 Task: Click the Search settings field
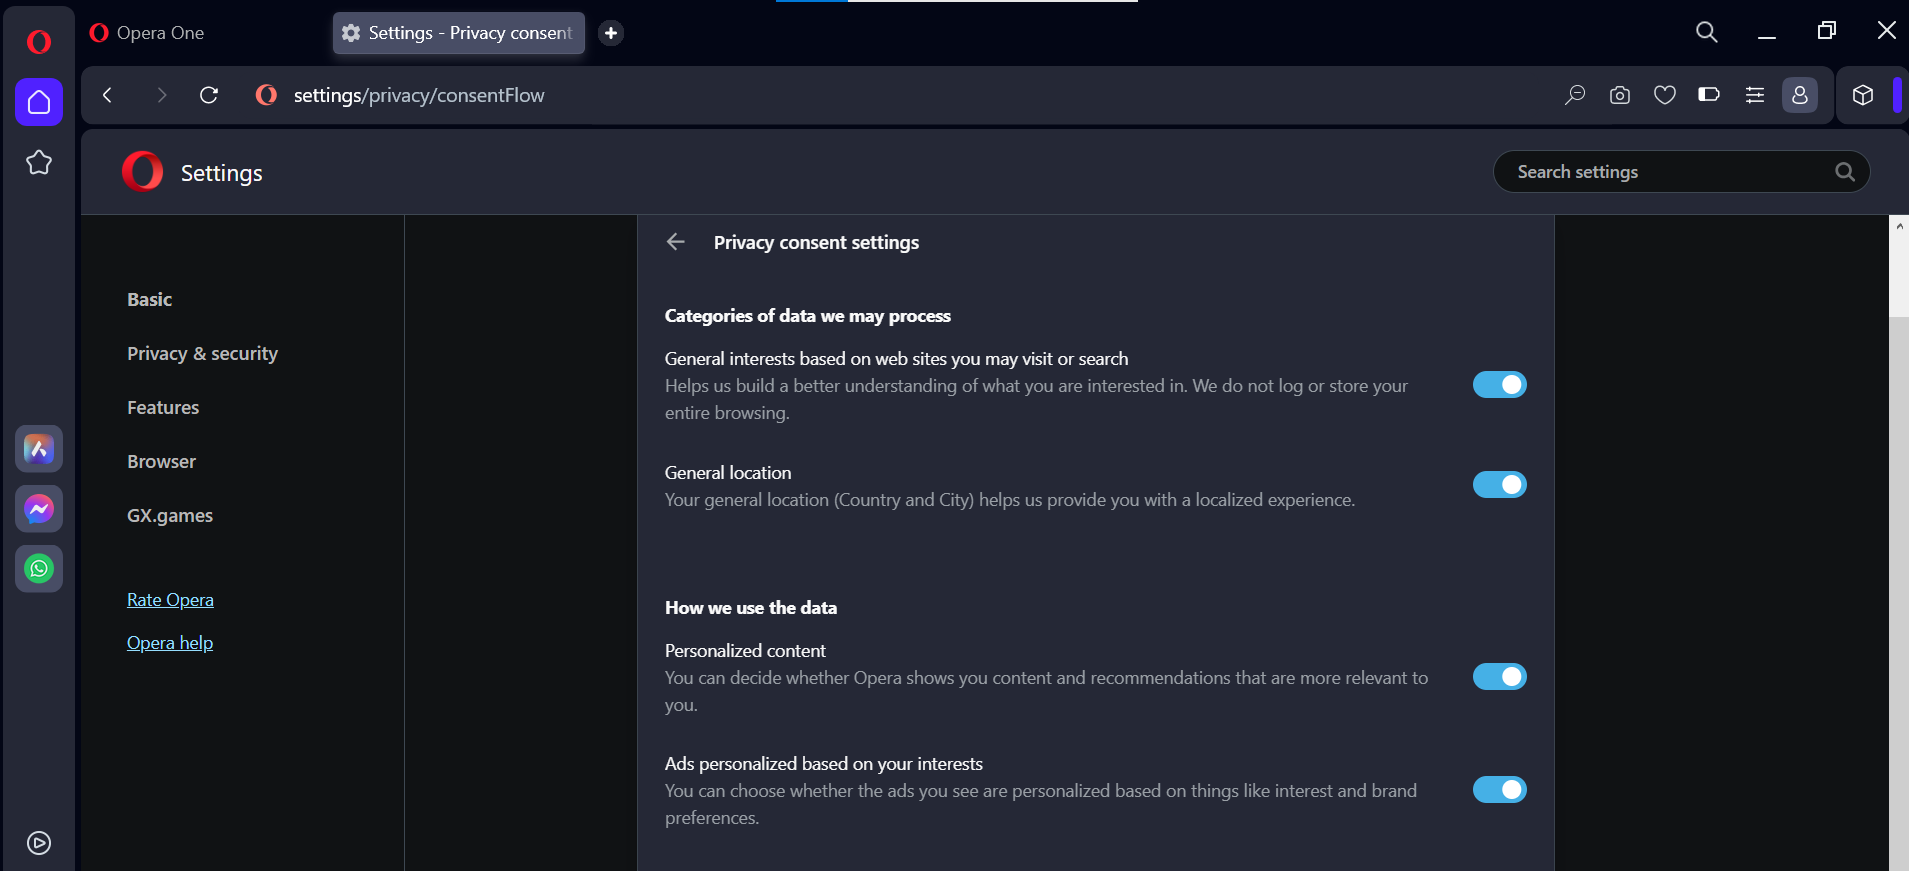[x=1670, y=172]
